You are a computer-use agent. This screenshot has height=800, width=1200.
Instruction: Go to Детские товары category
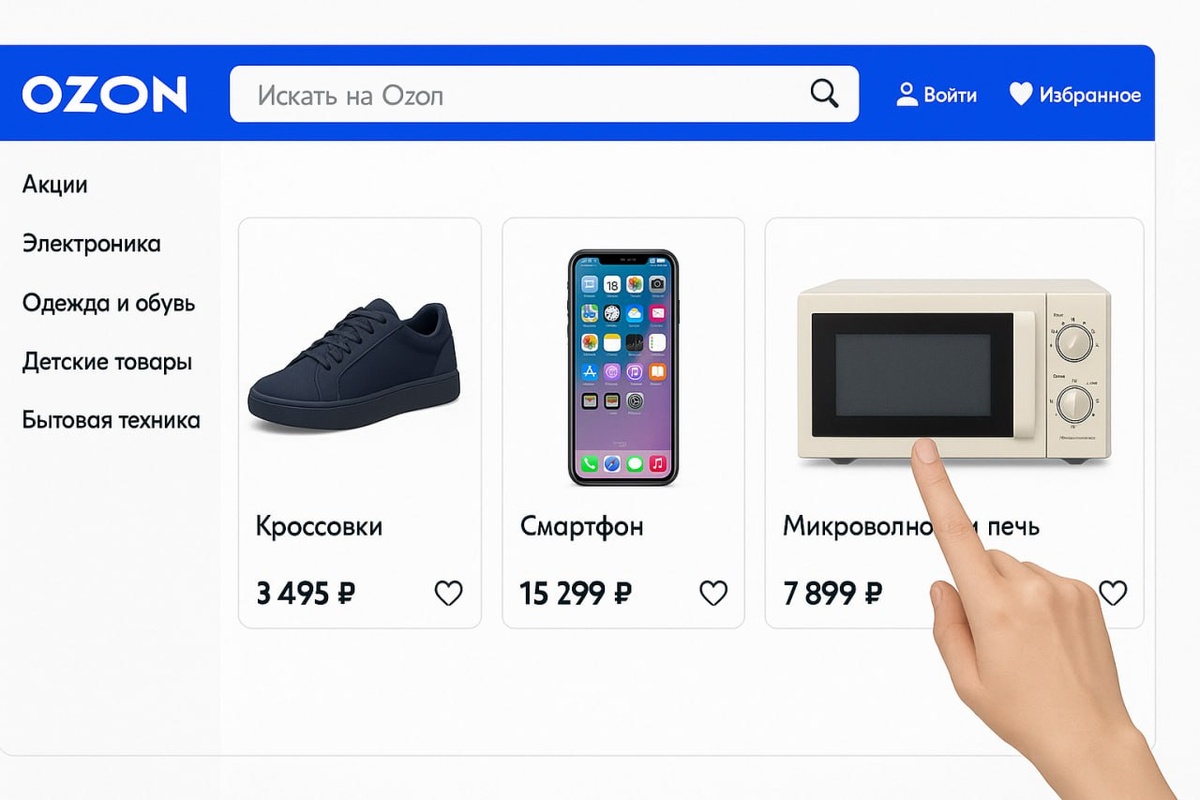click(x=107, y=362)
